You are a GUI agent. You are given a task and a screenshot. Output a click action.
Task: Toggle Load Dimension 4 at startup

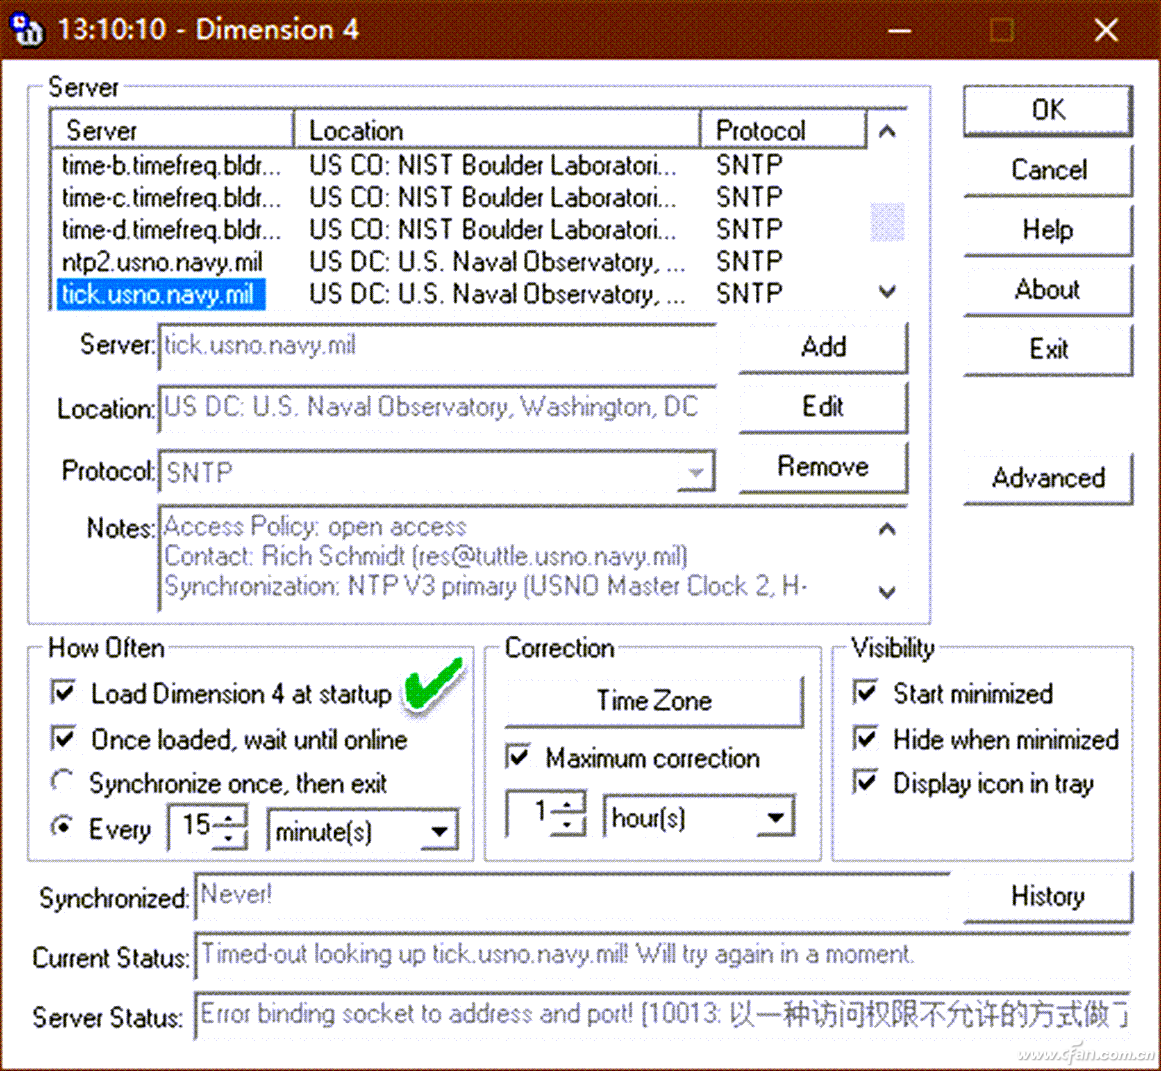(x=64, y=693)
